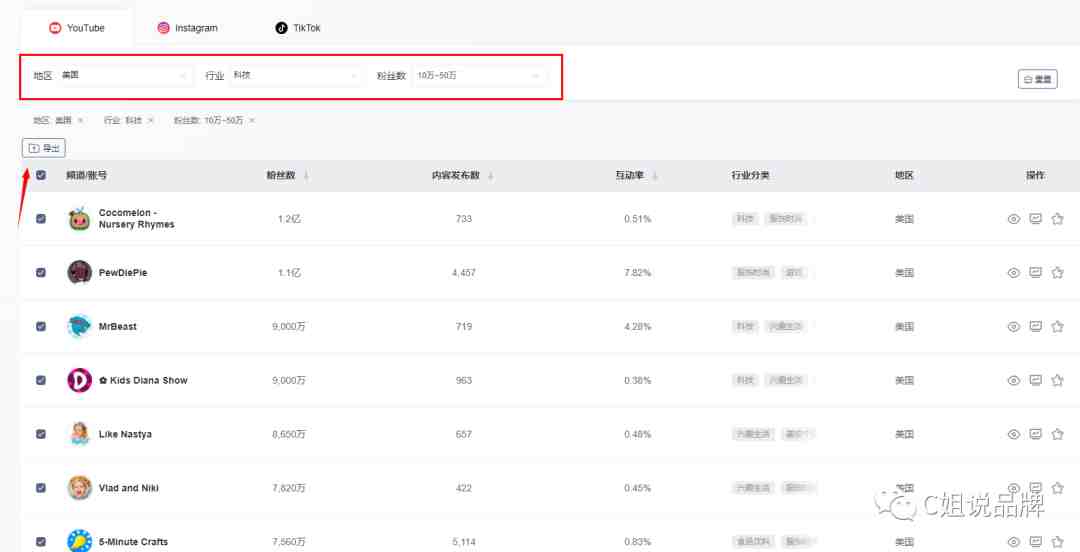The width and height of the screenshot is (1080, 552).
Task: View details for Cocomelon - Nursery Rhymes (eye icon)
Action: click(1013, 219)
